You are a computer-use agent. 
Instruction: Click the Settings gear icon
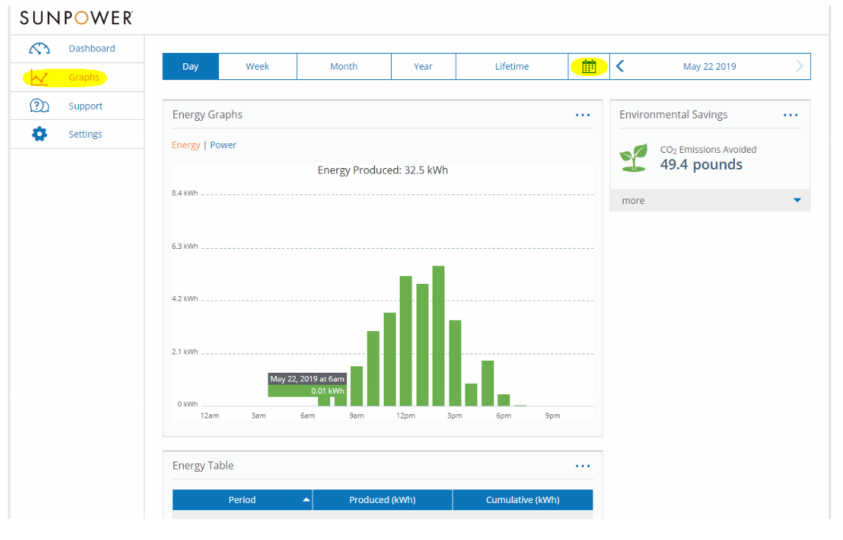(39, 134)
